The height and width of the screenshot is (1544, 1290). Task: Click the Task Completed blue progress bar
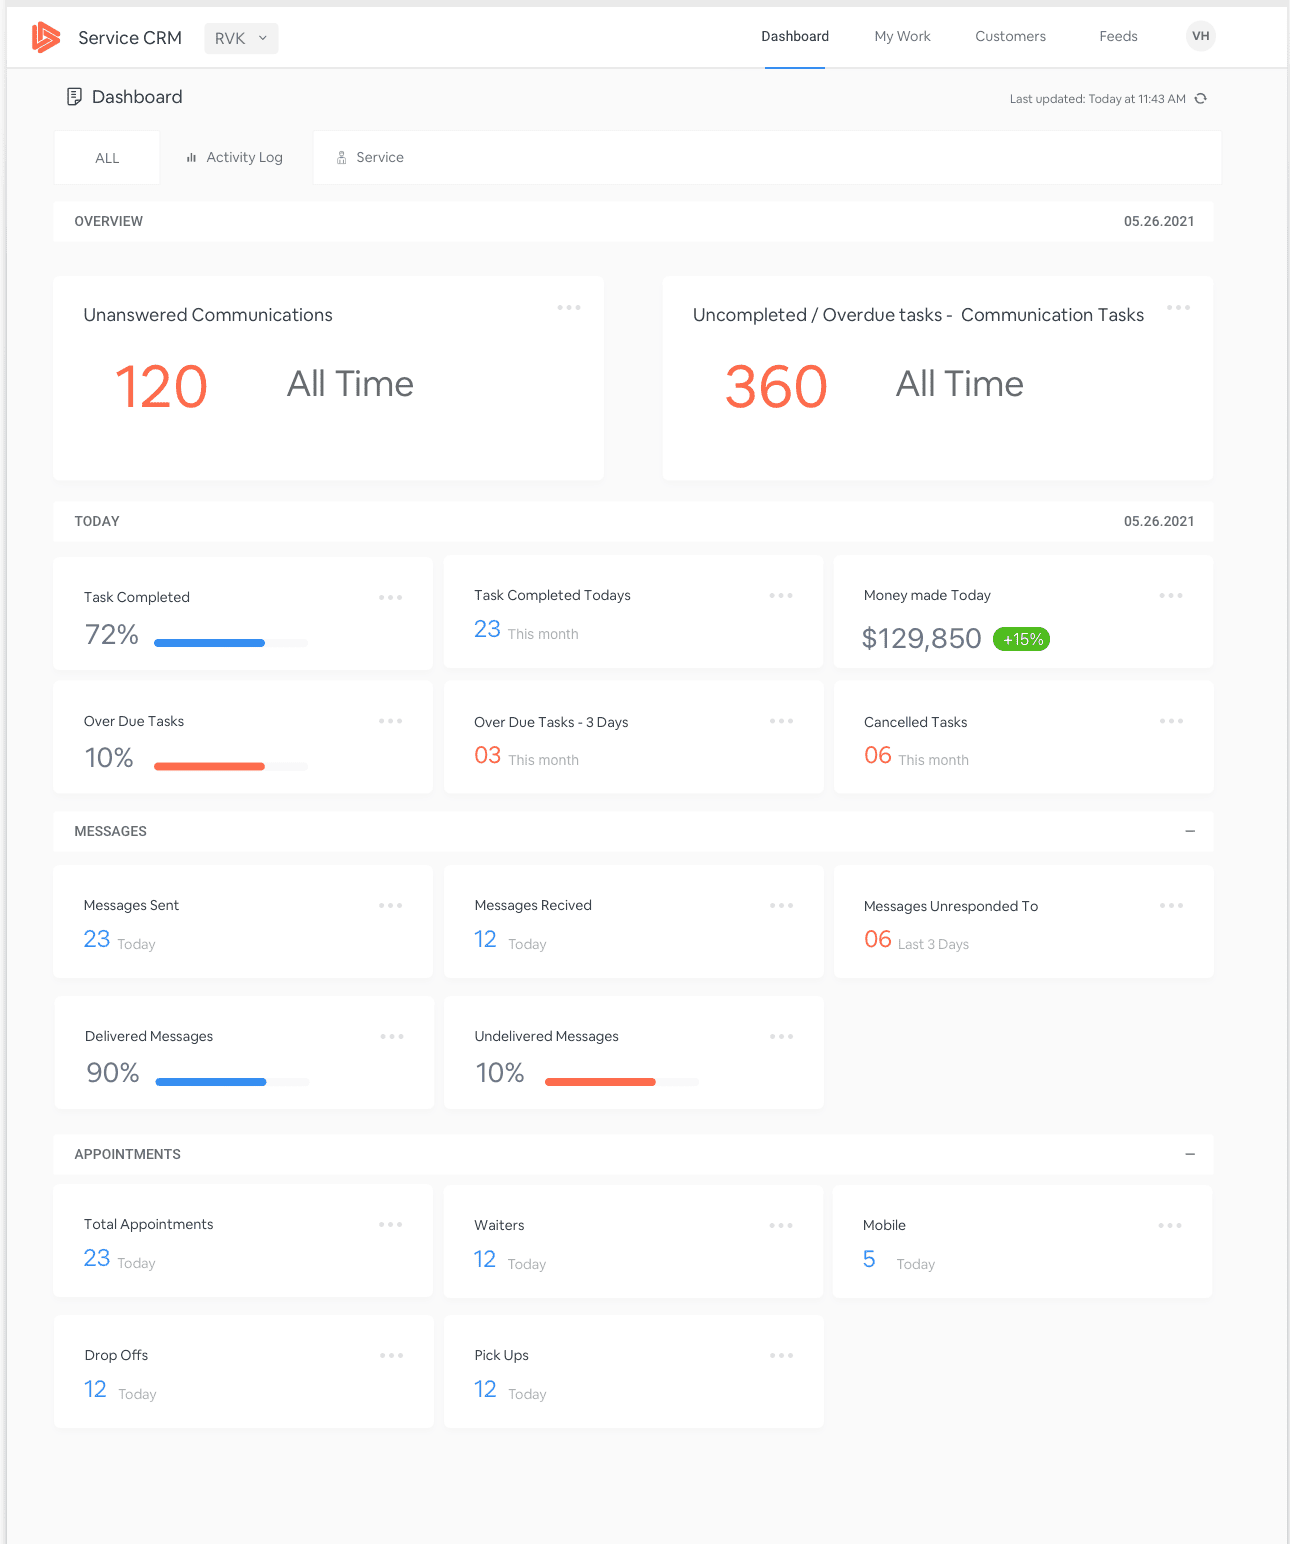(210, 643)
